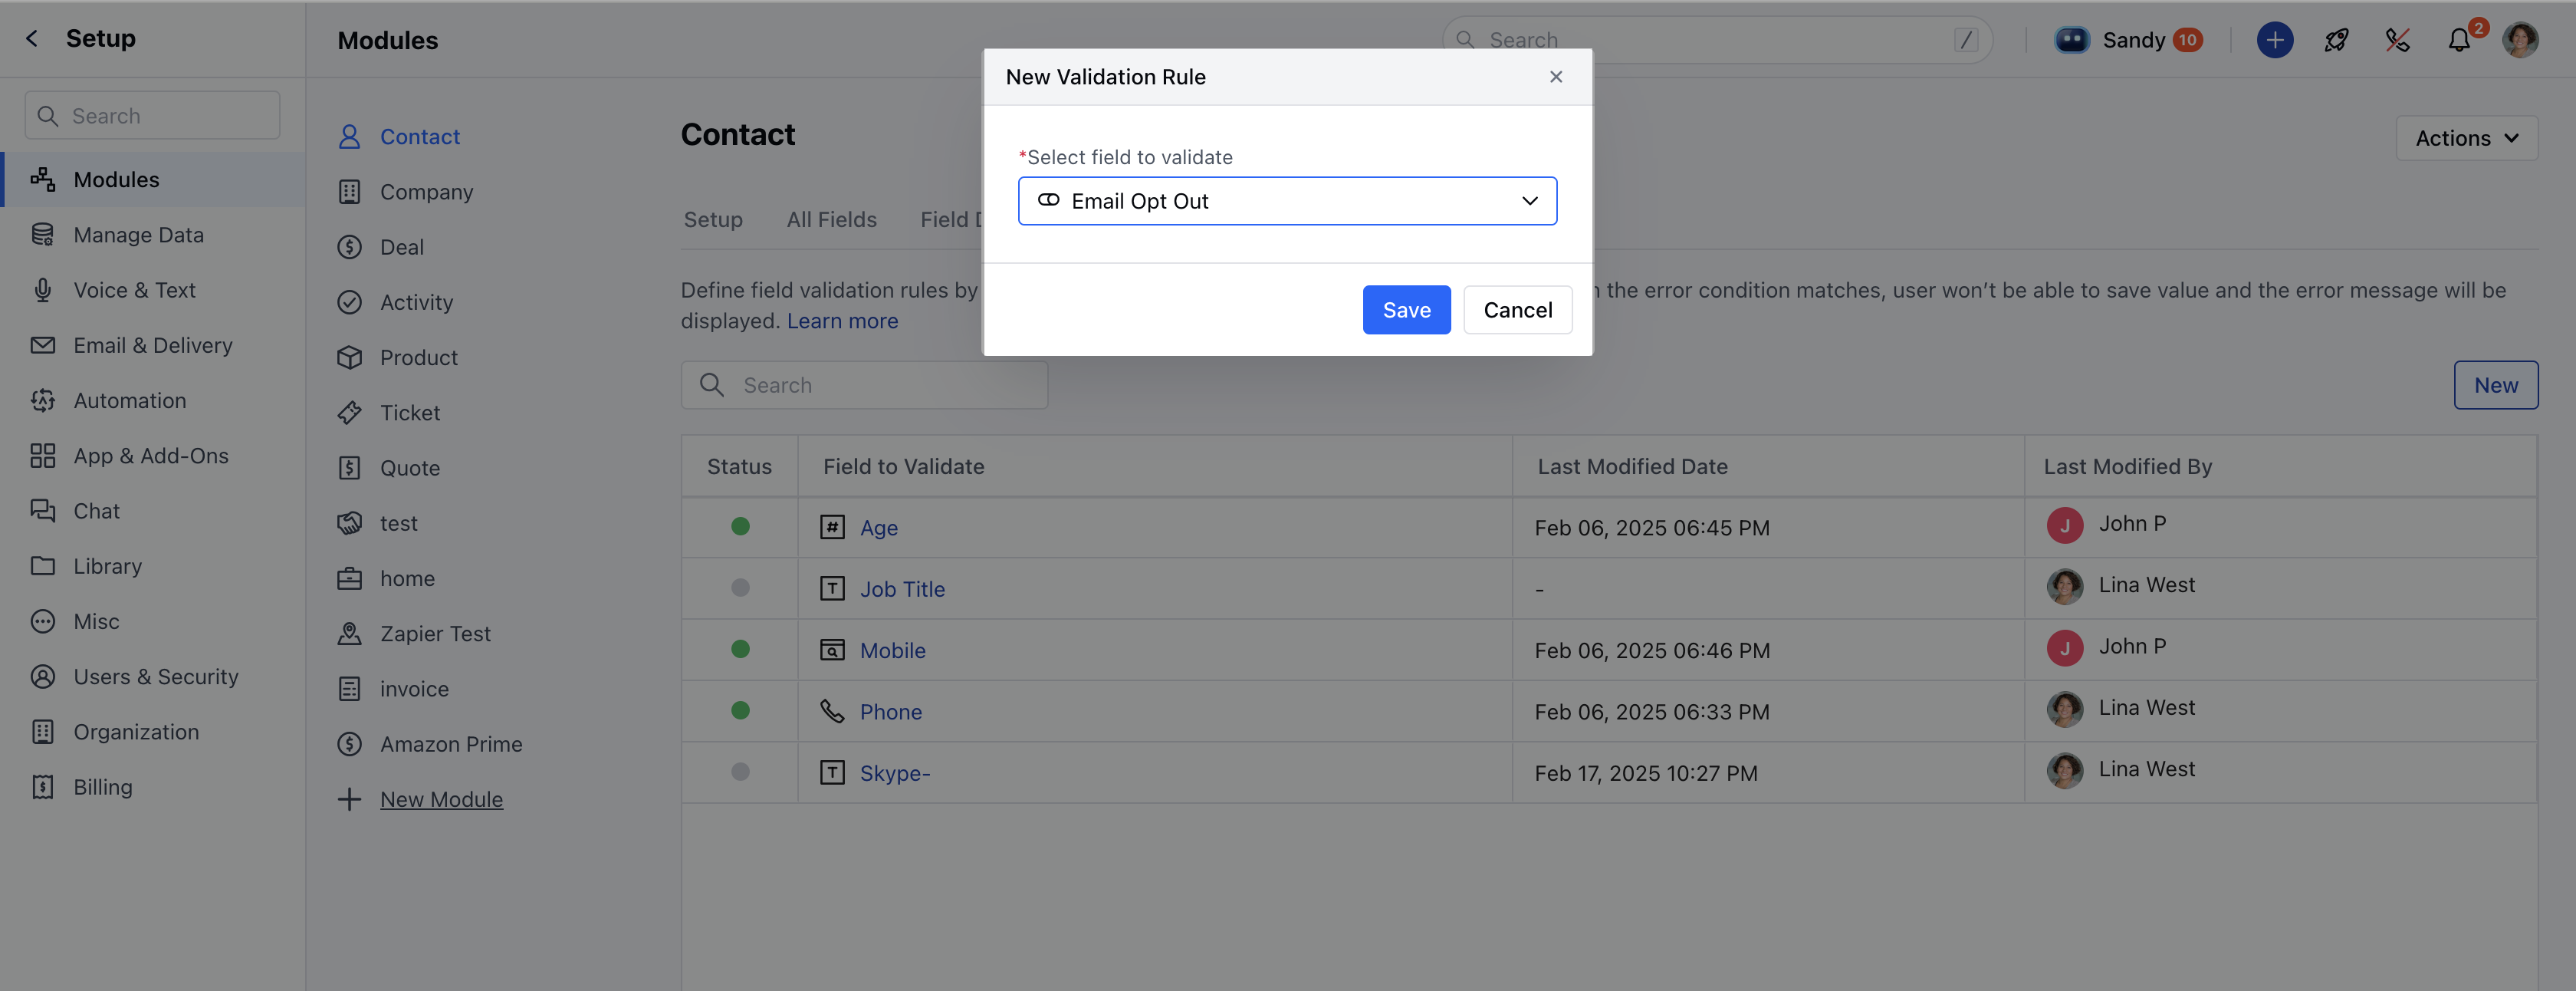Click the user profile avatar

pyautogui.click(x=2520, y=40)
